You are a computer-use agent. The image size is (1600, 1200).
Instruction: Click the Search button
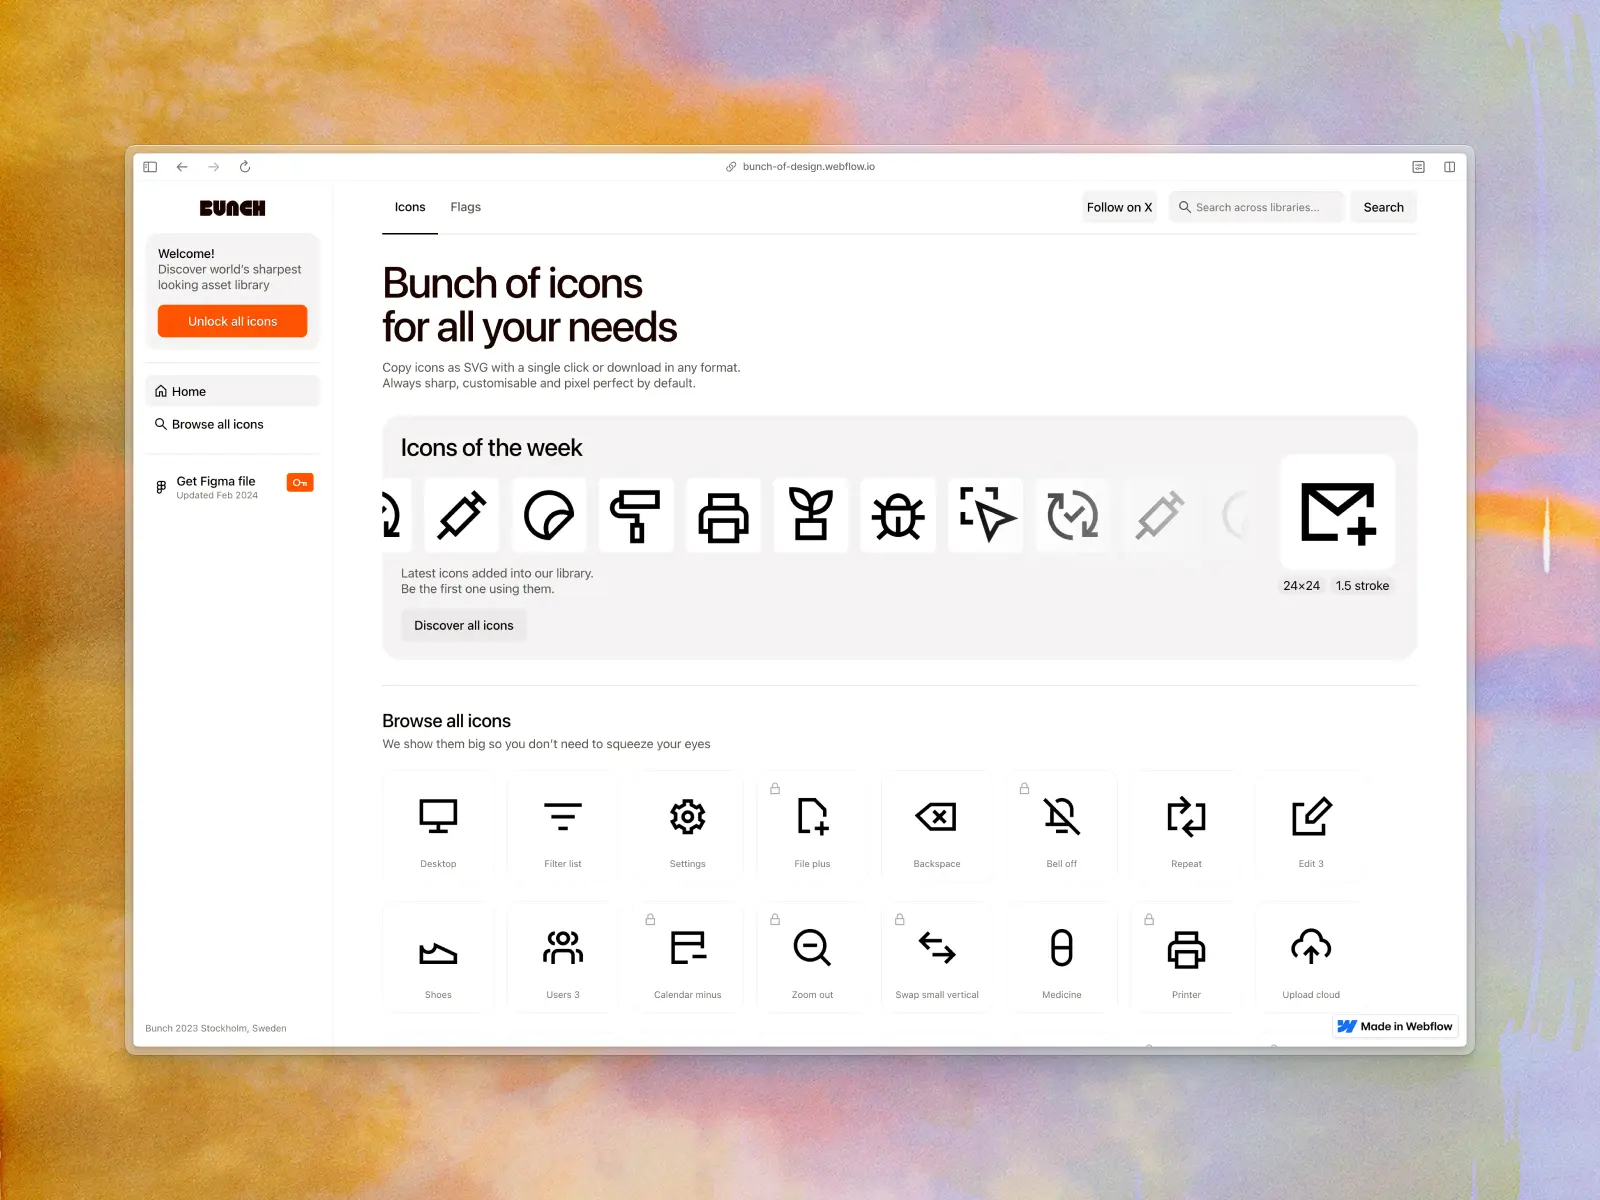[x=1383, y=207]
